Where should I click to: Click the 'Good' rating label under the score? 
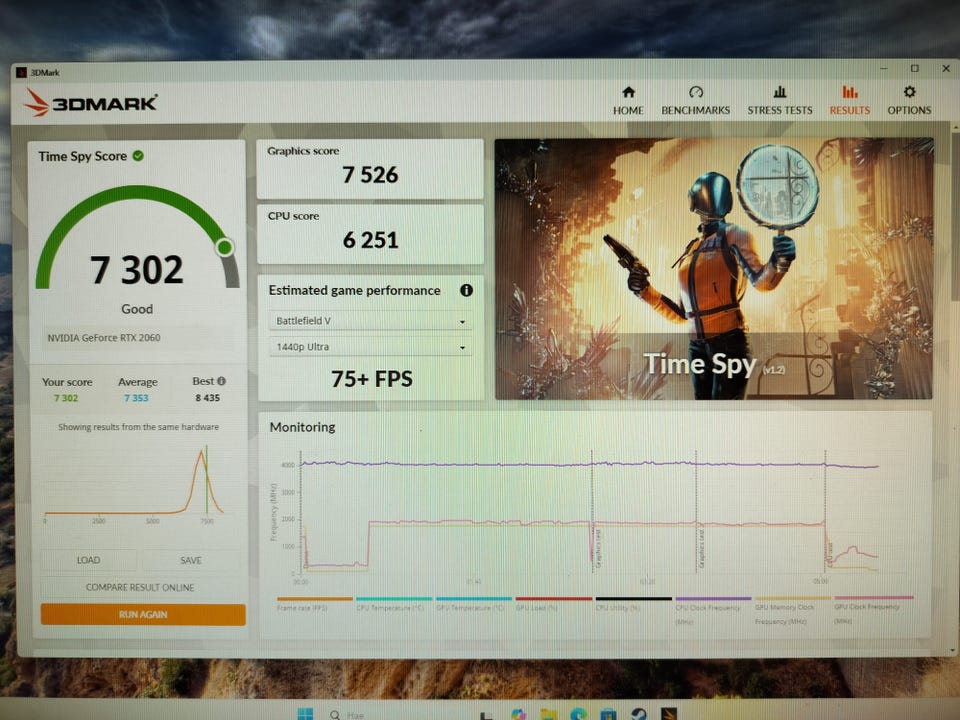click(x=137, y=309)
